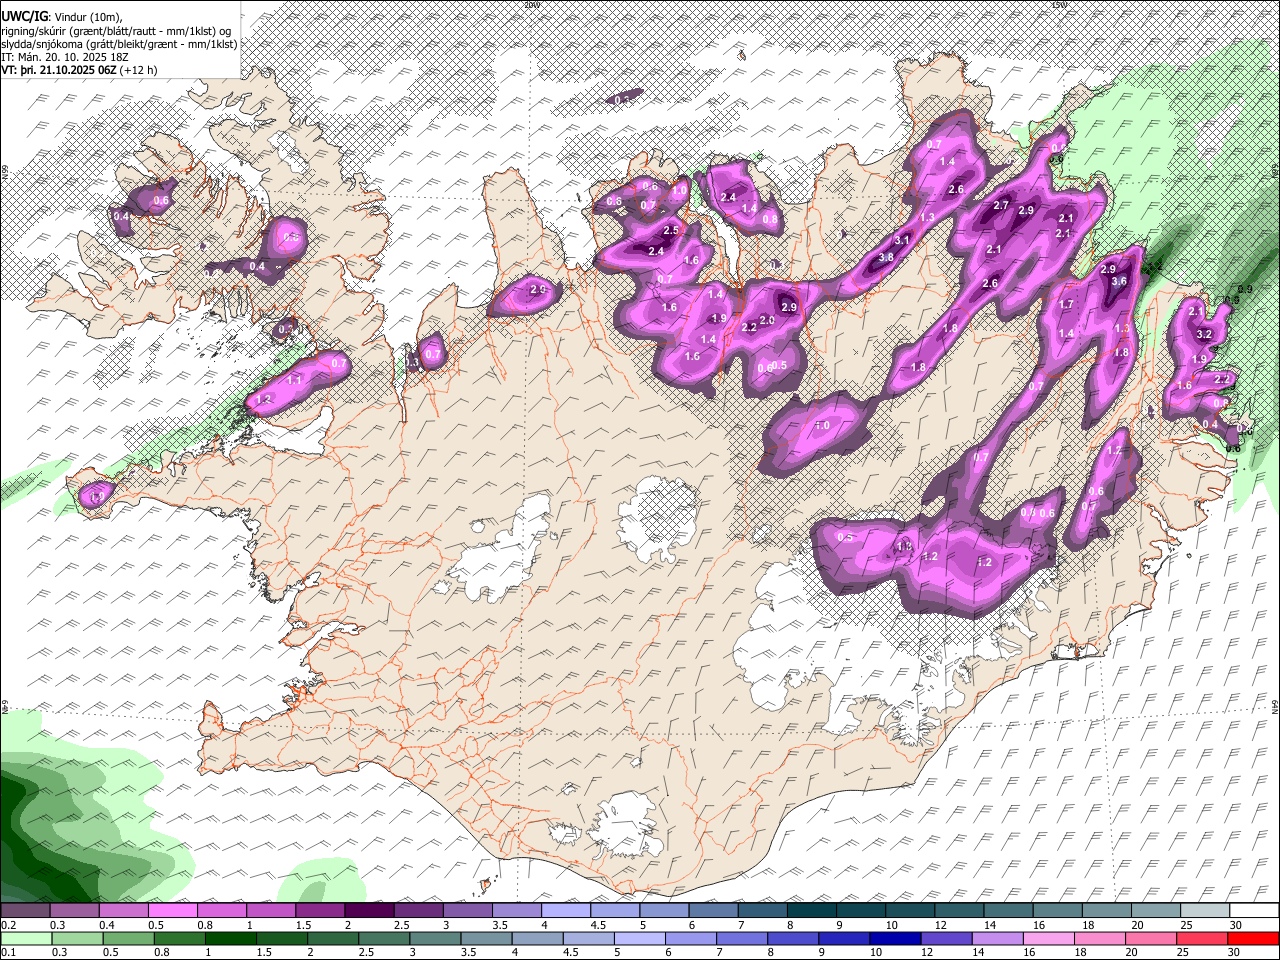The width and height of the screenshot is (1280, 960).
Task: Click the 3.8 precipitation value on the map
Action: 886,257
